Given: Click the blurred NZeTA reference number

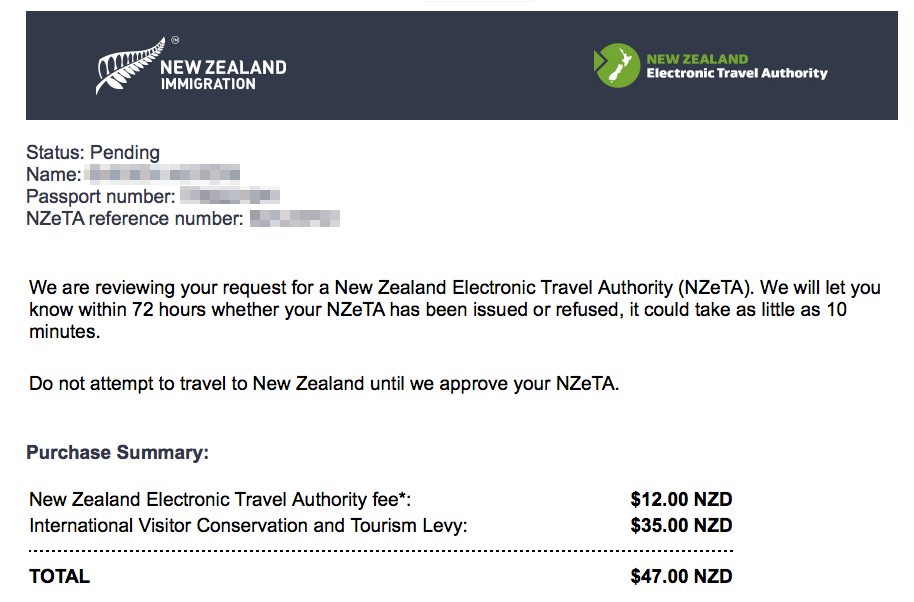Looking at the screenshot, I should tap(295, 218).
